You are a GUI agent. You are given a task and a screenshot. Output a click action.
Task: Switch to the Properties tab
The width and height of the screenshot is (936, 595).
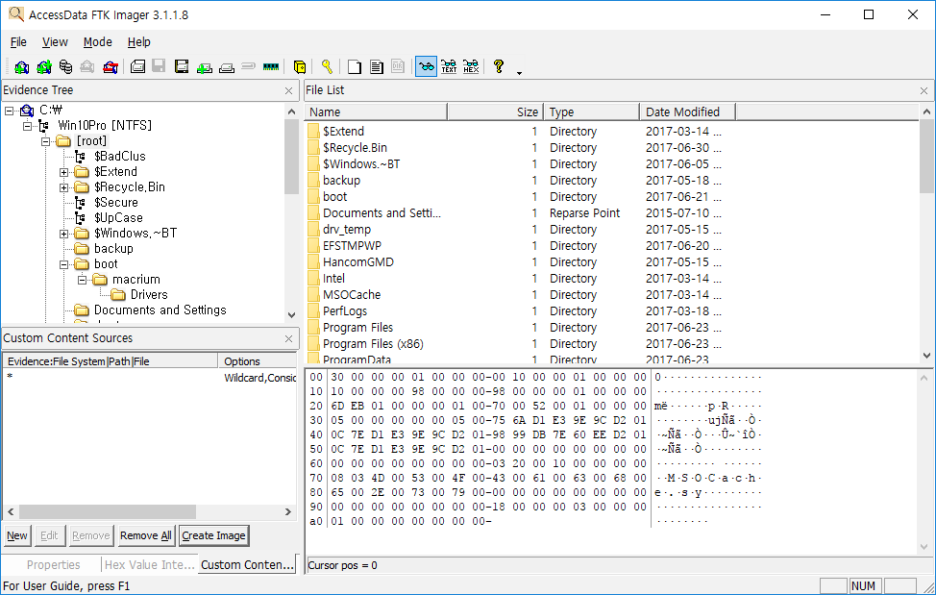[x=53, y=565]
